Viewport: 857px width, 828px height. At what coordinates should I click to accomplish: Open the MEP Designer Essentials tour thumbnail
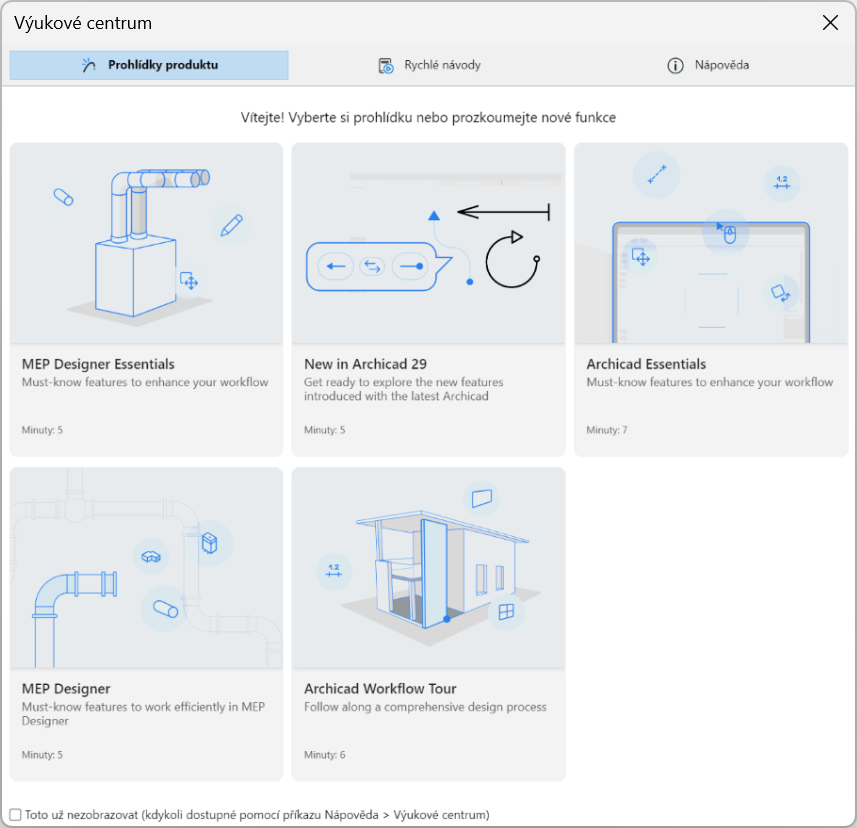click(x=147, y=243)
